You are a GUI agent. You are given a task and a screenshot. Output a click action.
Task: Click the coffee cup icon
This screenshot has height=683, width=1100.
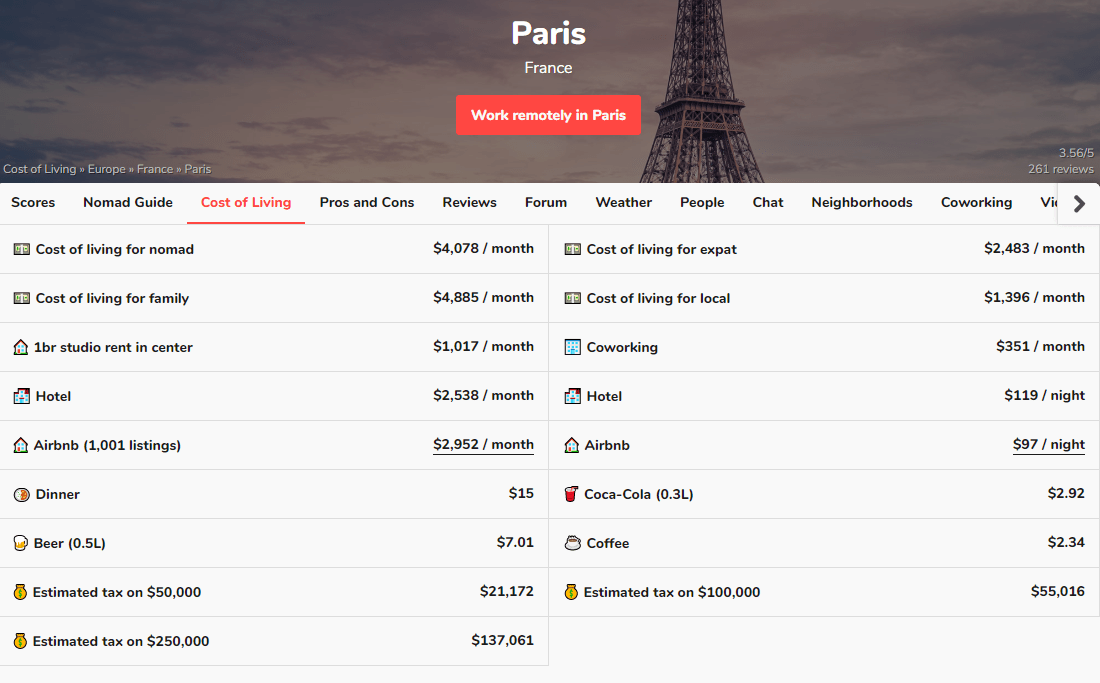pyautogui.click(x=572, y=543)
